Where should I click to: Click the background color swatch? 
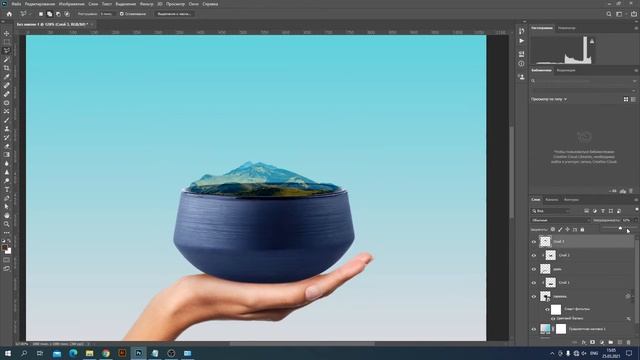(x=9, y=251)
